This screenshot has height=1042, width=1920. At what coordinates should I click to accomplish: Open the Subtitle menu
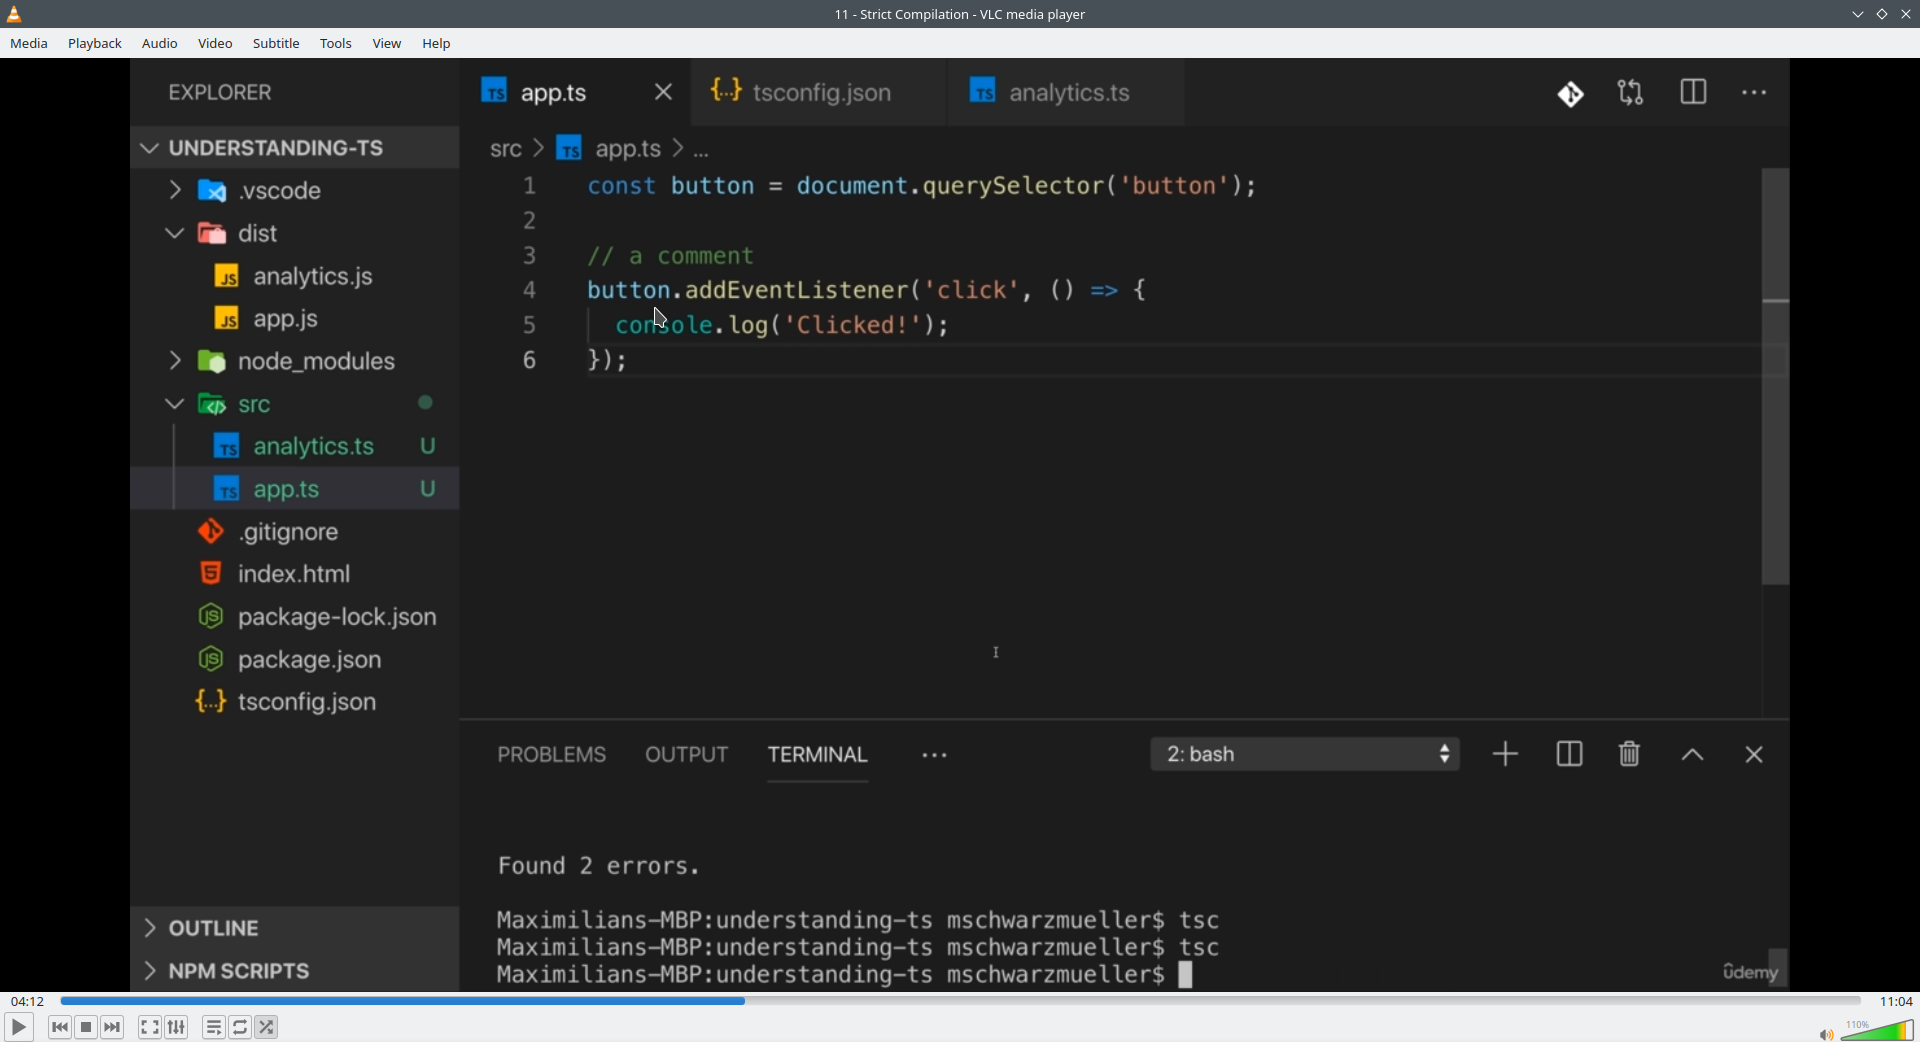pyautogui.click(x=276, y=44)
